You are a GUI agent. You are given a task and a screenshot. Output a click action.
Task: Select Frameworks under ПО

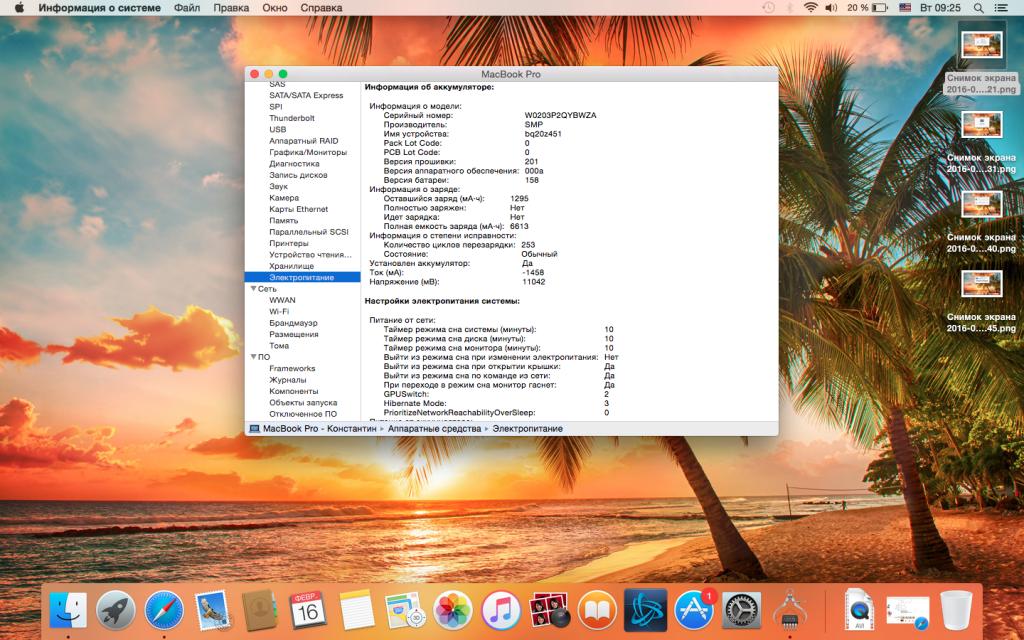(292, 368)
